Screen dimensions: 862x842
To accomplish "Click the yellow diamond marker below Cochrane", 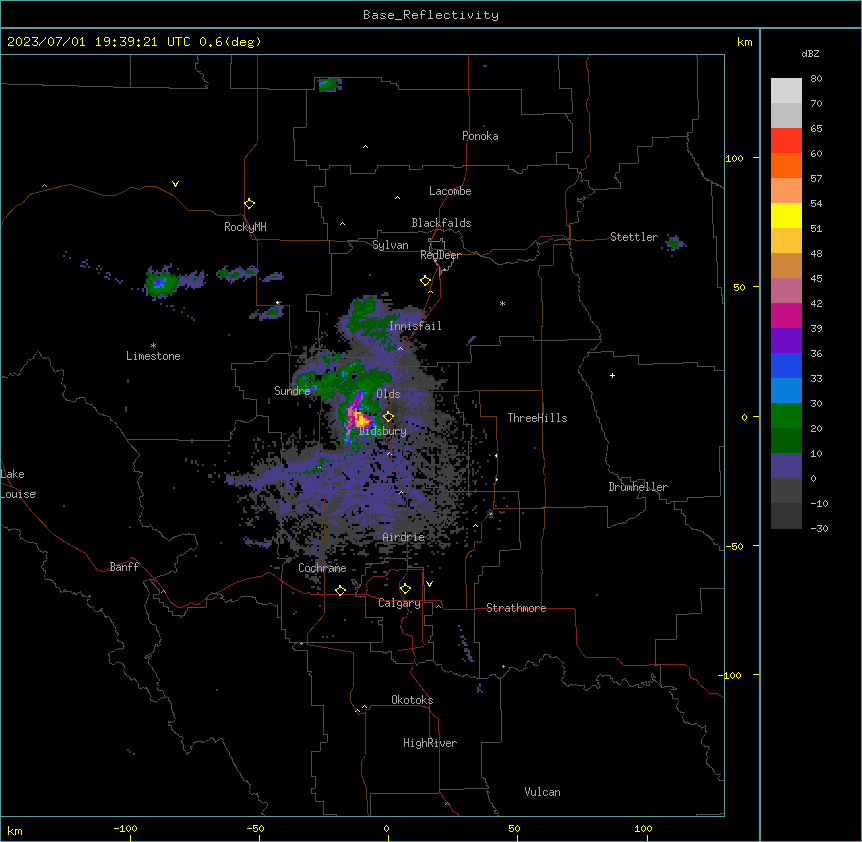I will click(x=340, y=590).
